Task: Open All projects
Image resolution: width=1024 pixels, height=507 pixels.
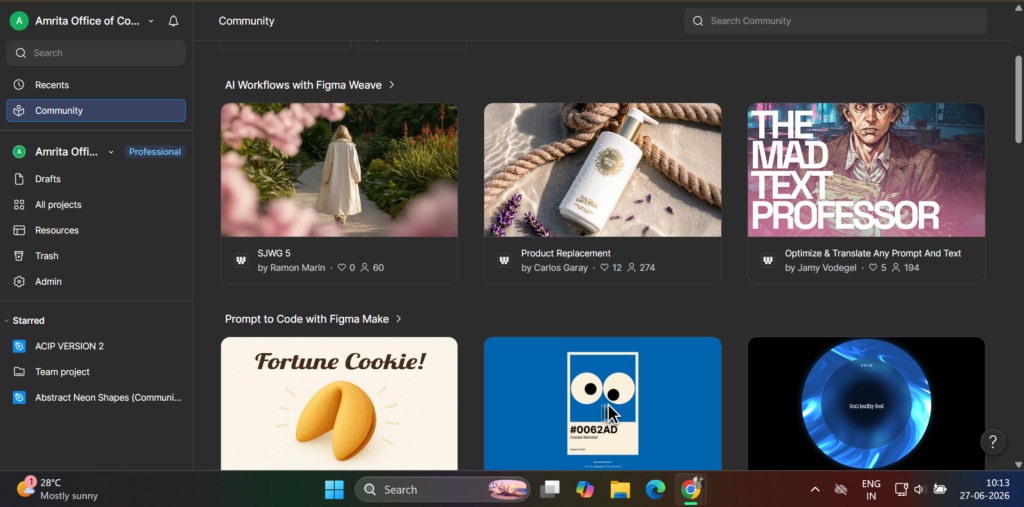Action: coord(96,204)
